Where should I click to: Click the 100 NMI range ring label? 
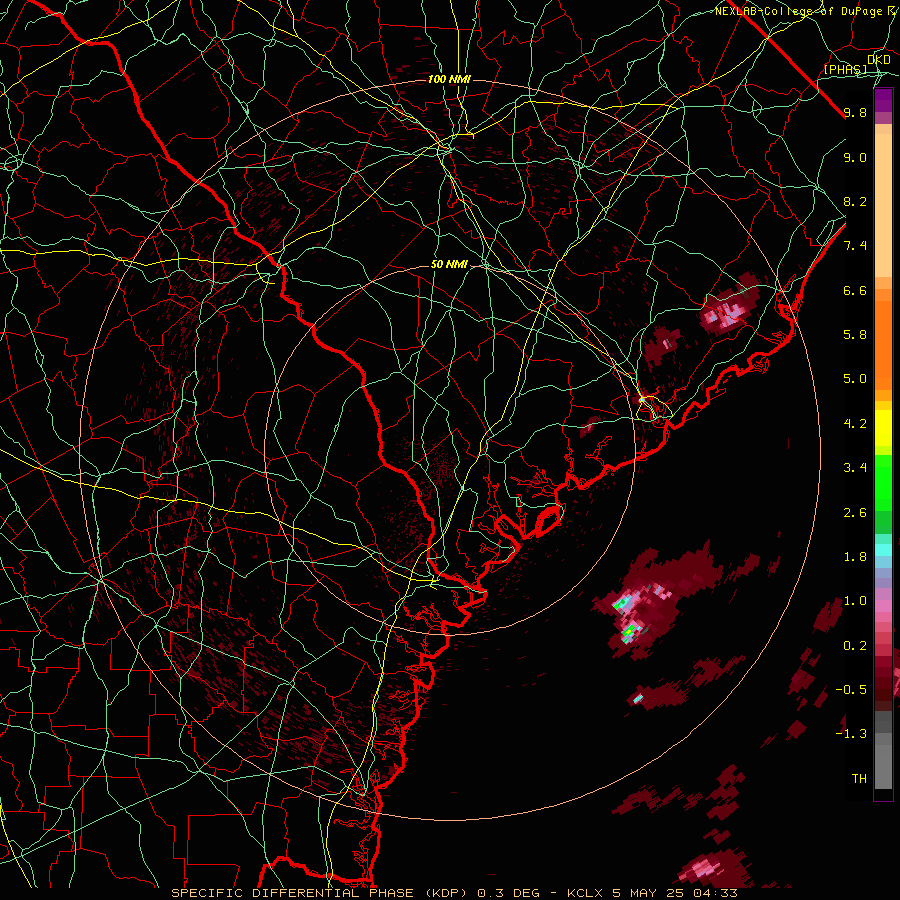tap(449, 79)
